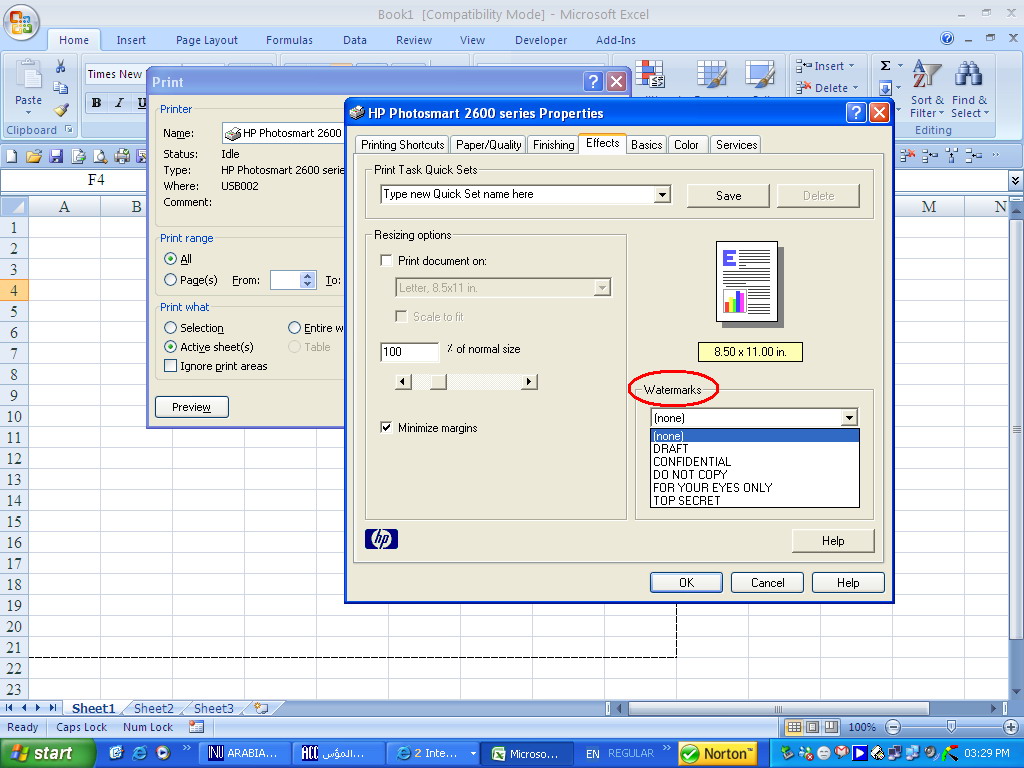Select the TOP SECRET watermark option
Screen dimensions: 1024x768
coord(754,501)
